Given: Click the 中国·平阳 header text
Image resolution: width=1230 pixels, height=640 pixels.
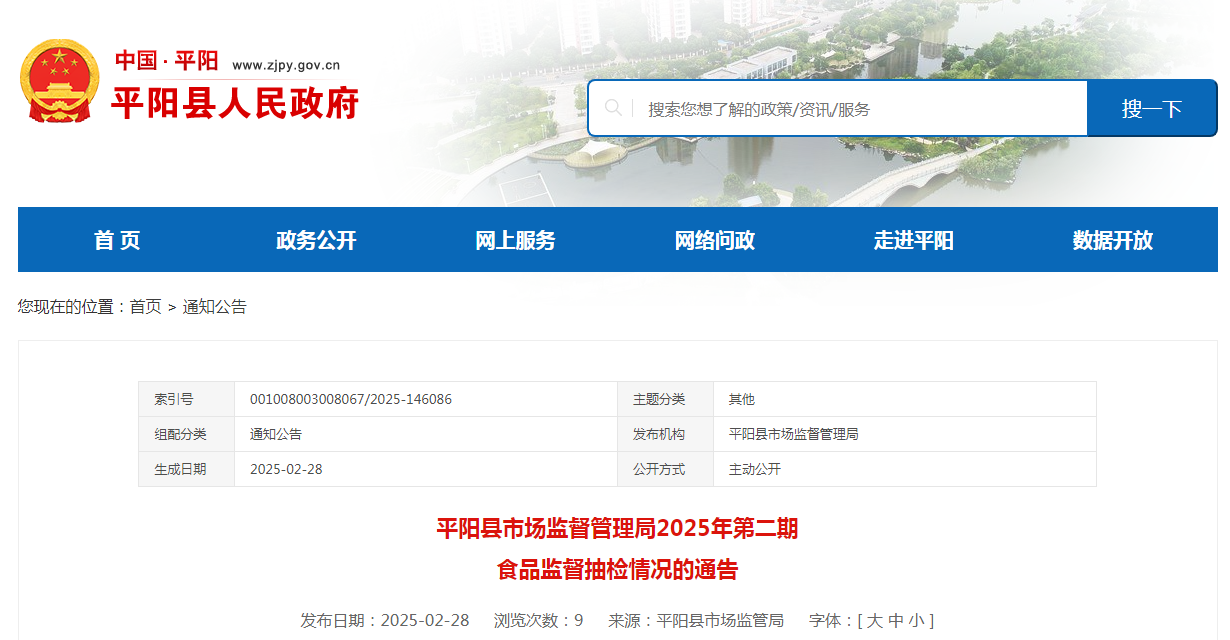Looking at the screenshot, I should [x=166, y=60].
